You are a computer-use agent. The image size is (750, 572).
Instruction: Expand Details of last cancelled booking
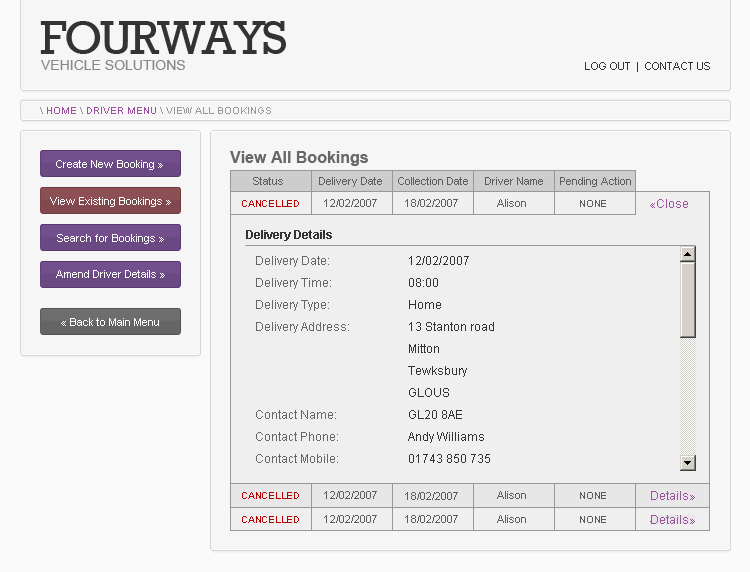point(672,520)
